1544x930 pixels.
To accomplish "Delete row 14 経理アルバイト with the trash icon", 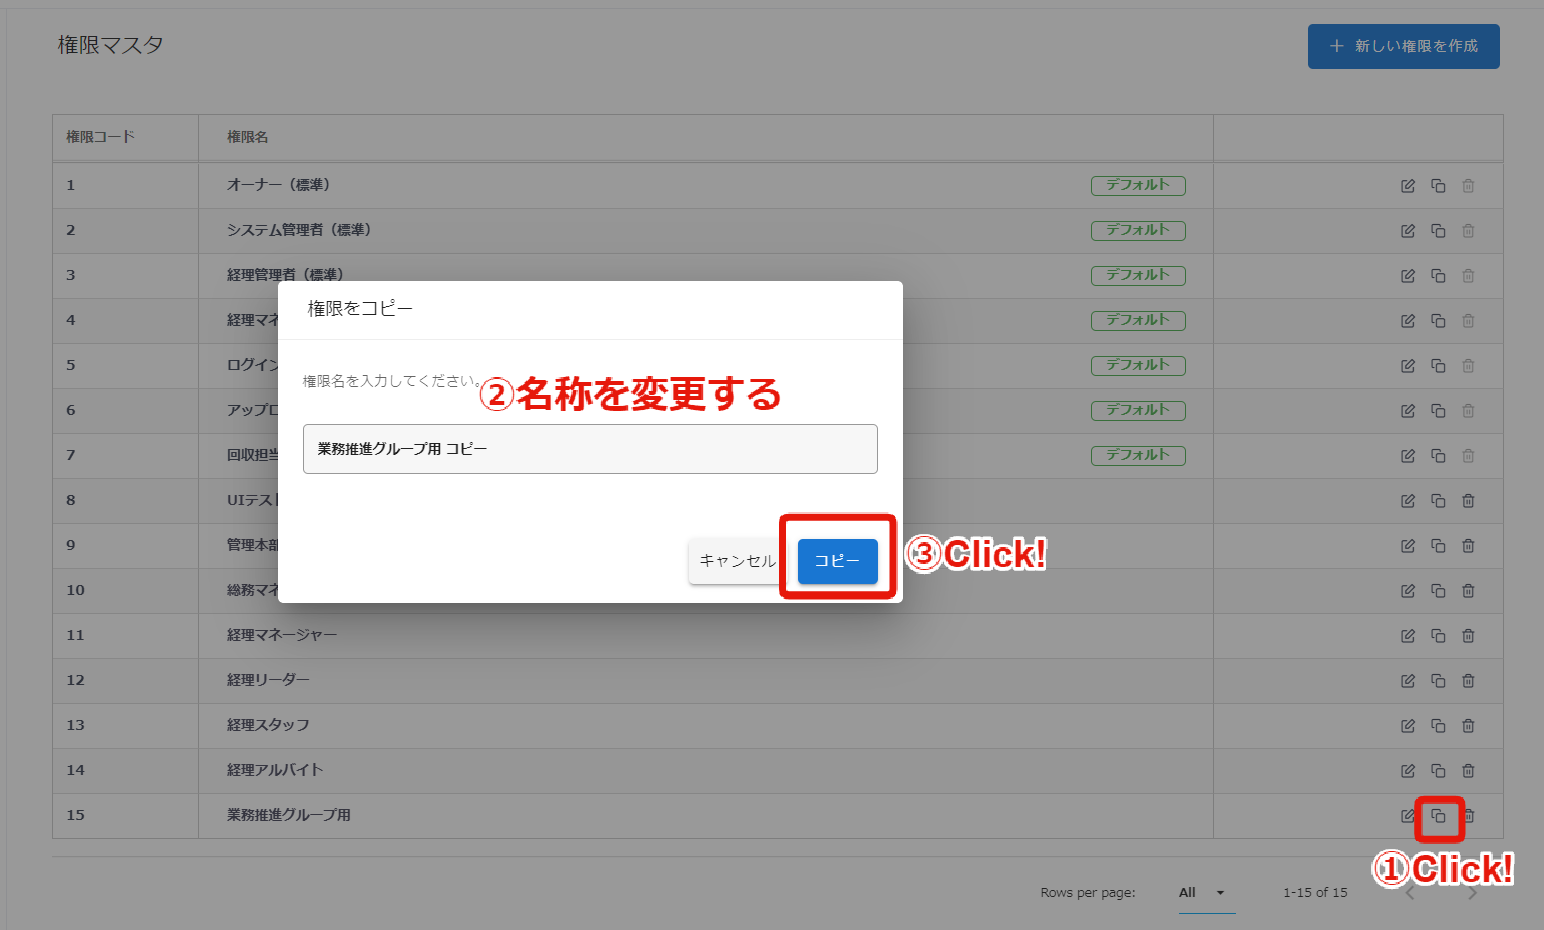I will tap(1468, 771).
